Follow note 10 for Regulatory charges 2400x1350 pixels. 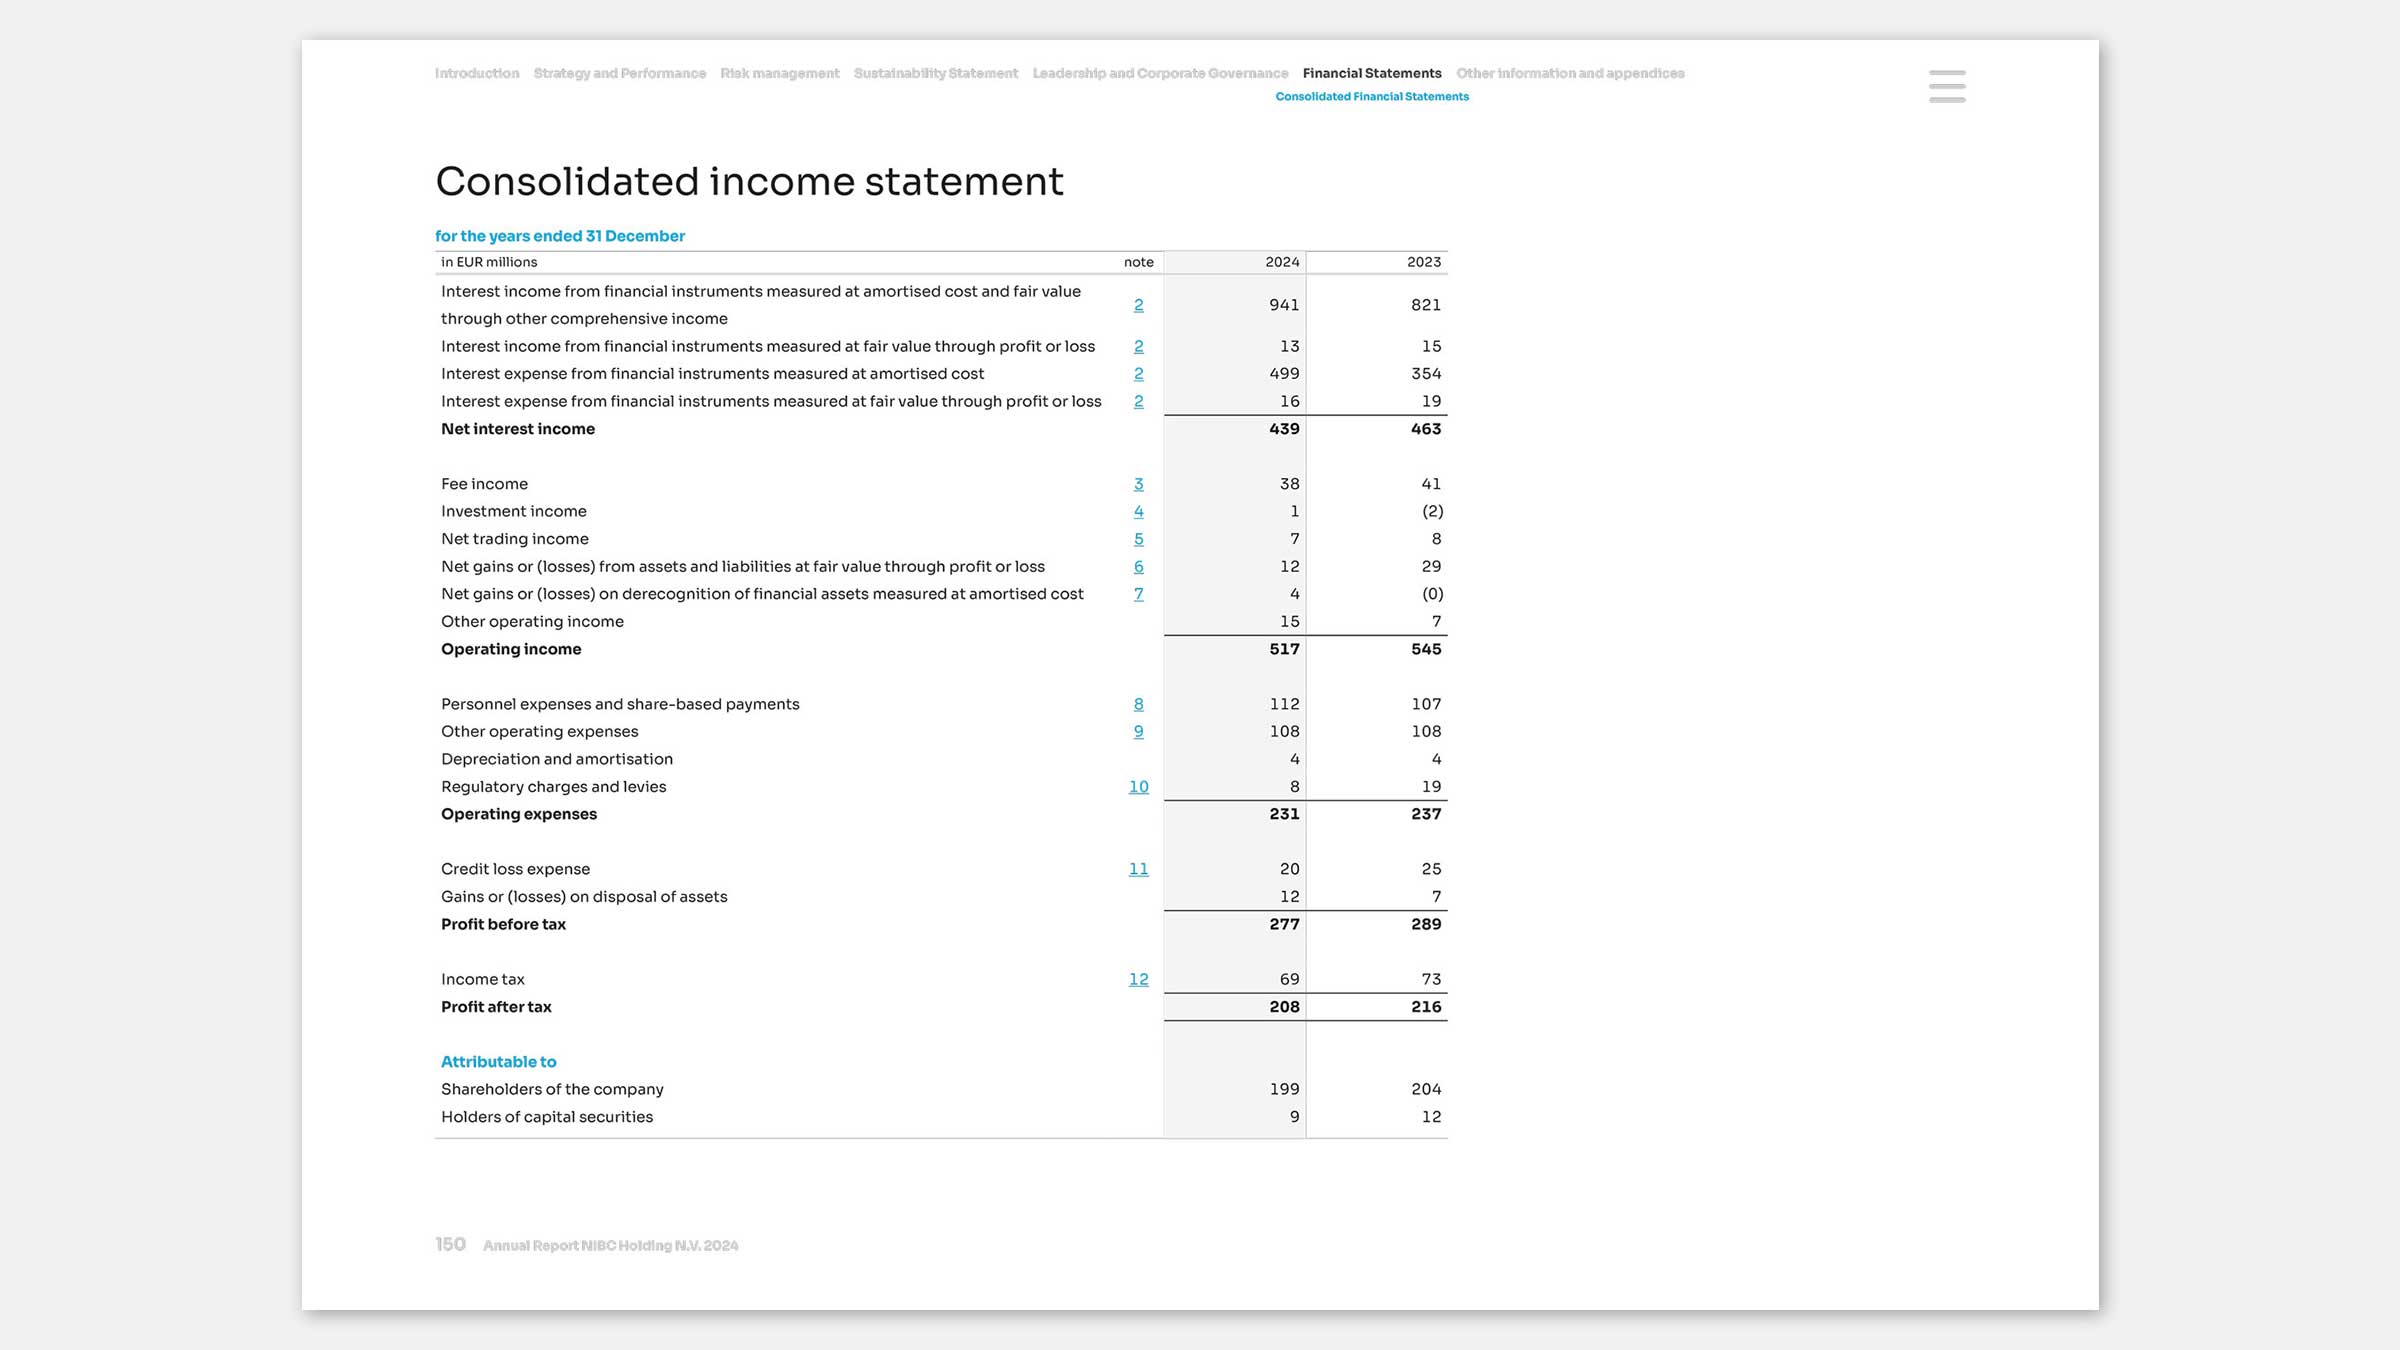(1138, 787)
